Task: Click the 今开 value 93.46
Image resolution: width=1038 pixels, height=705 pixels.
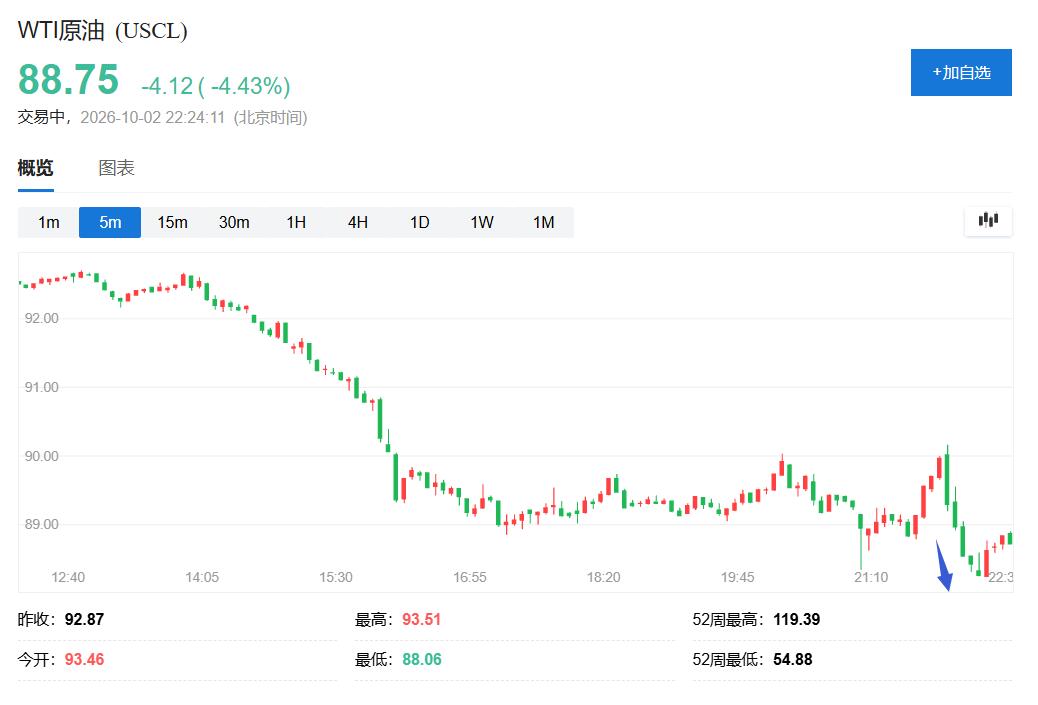Action: click(x=84, y=660)
